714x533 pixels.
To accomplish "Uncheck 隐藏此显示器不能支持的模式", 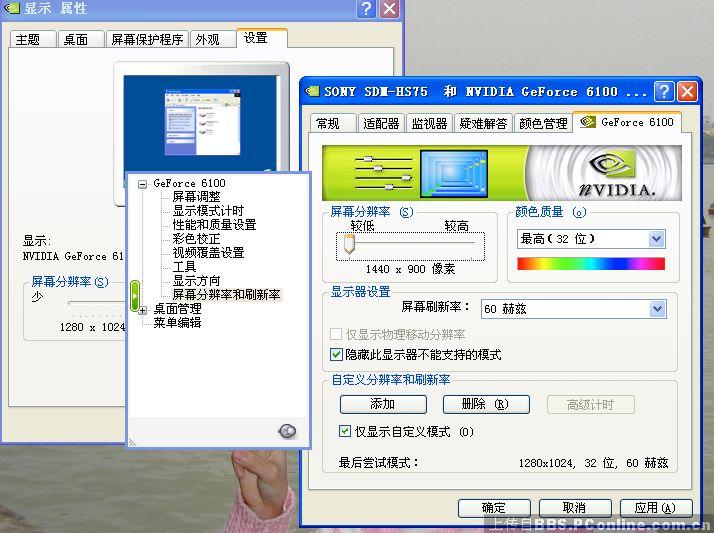I will [x=336, y=354].
